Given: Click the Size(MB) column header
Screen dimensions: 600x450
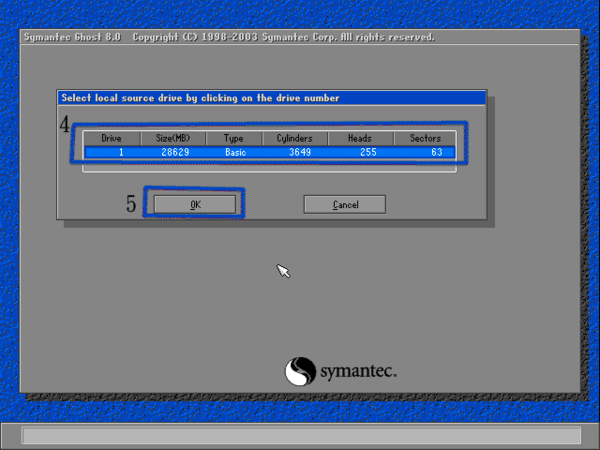Looking at the screenshot, I should click(173, 138).
